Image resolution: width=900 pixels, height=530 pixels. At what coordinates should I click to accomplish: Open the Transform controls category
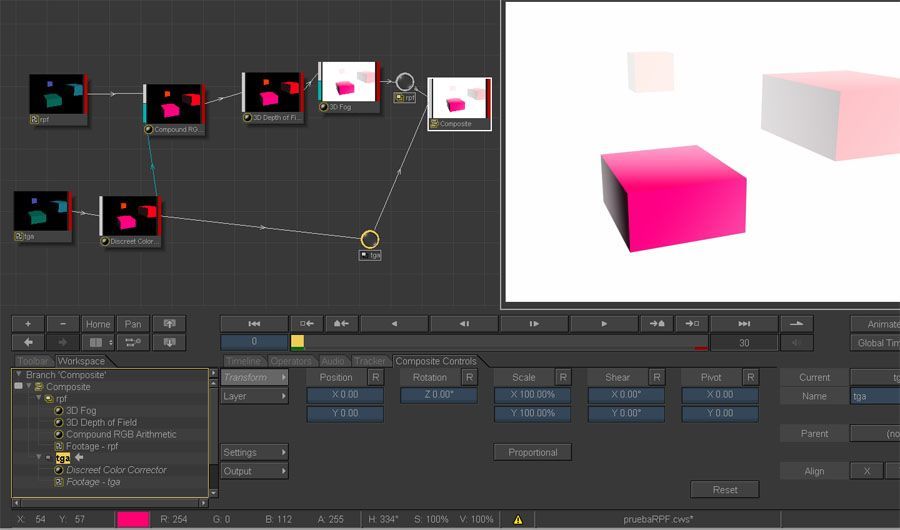pos(254,377)
